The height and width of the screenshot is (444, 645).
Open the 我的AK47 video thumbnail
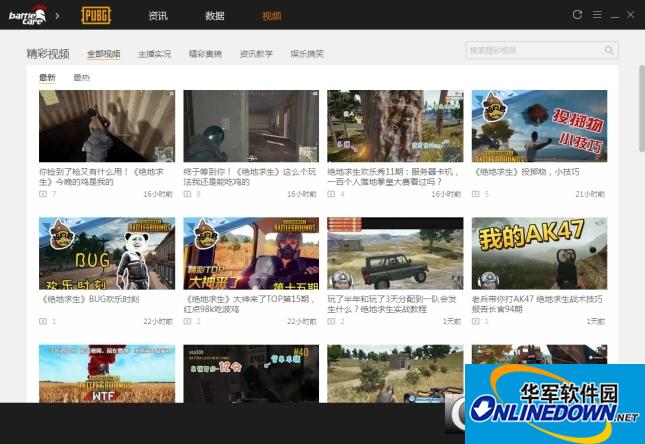[x=539, y=253]
